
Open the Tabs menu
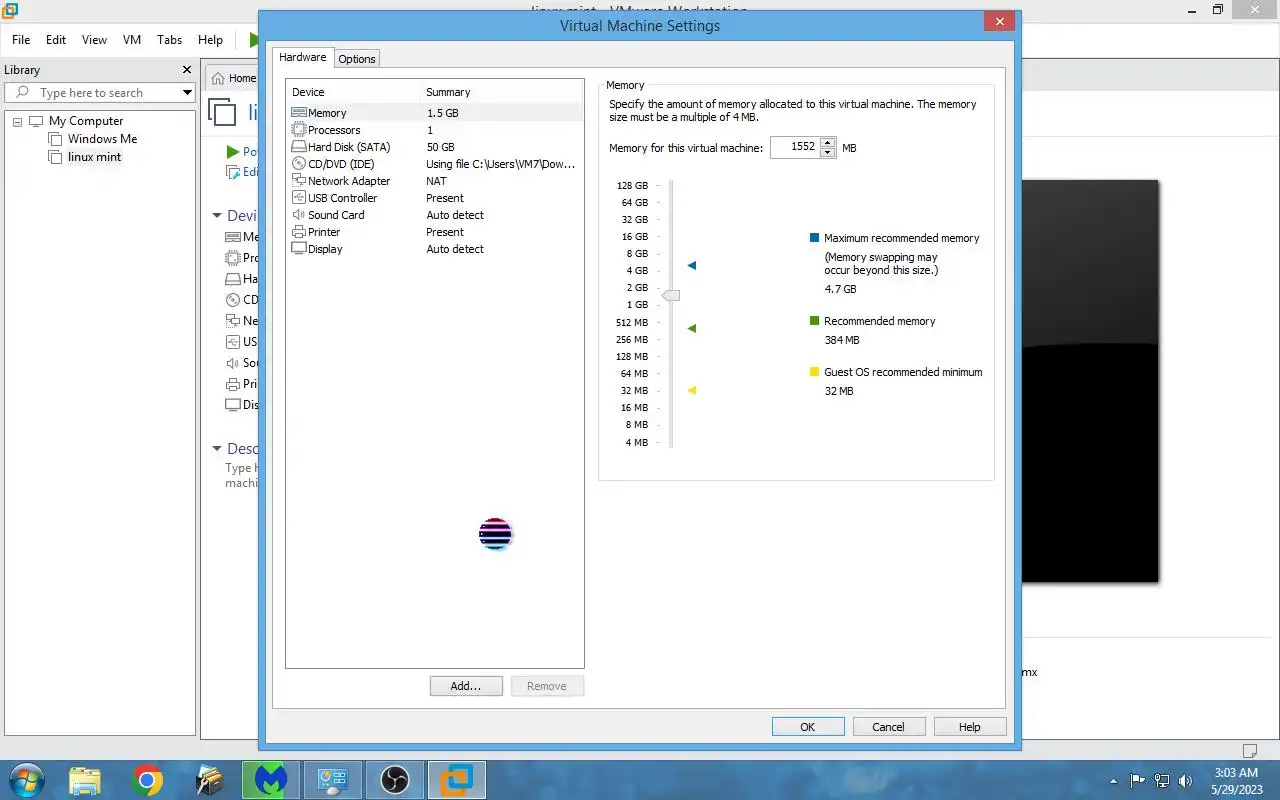pyautogui.click(x=170, y=40)
